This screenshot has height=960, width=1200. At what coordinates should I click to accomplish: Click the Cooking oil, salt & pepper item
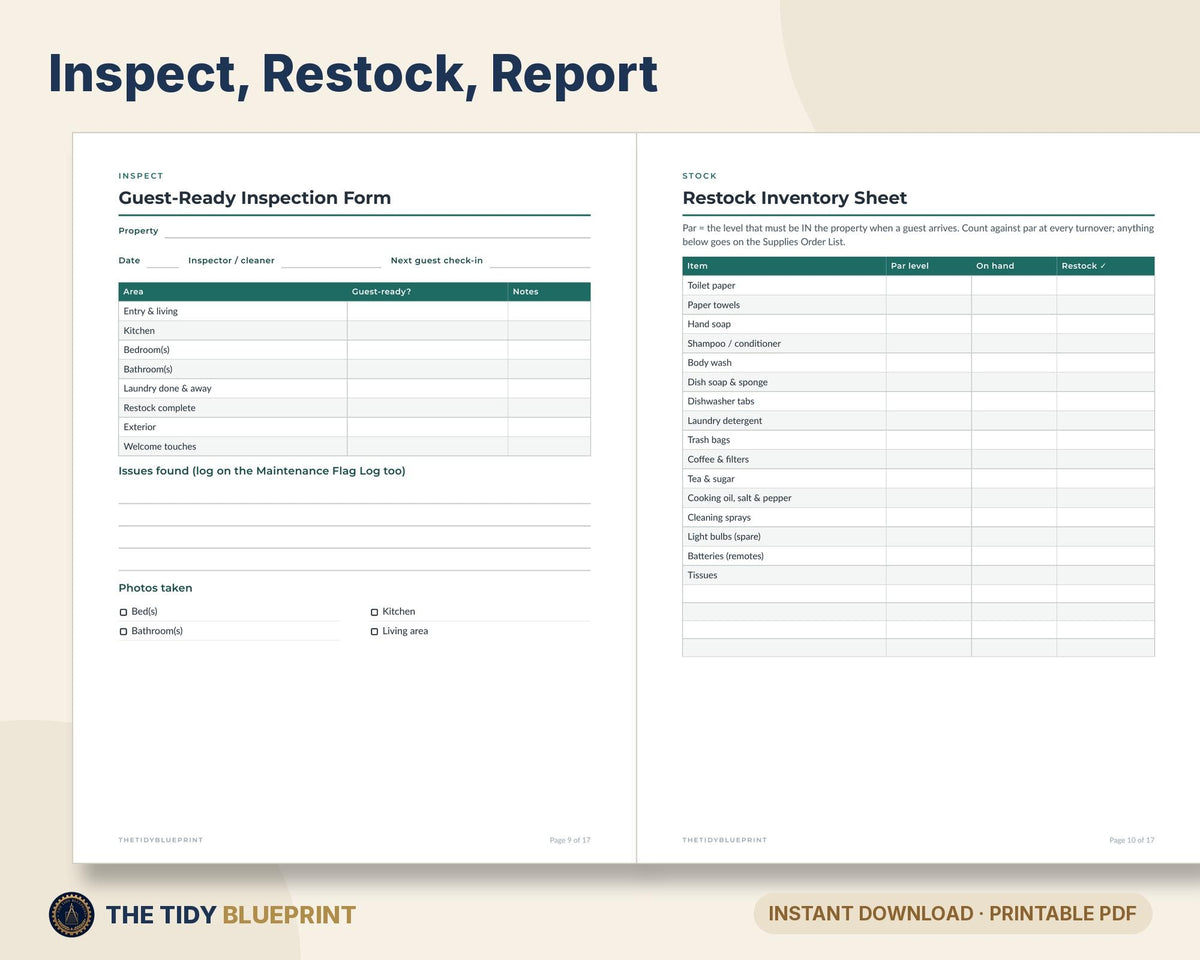(740, 498)
